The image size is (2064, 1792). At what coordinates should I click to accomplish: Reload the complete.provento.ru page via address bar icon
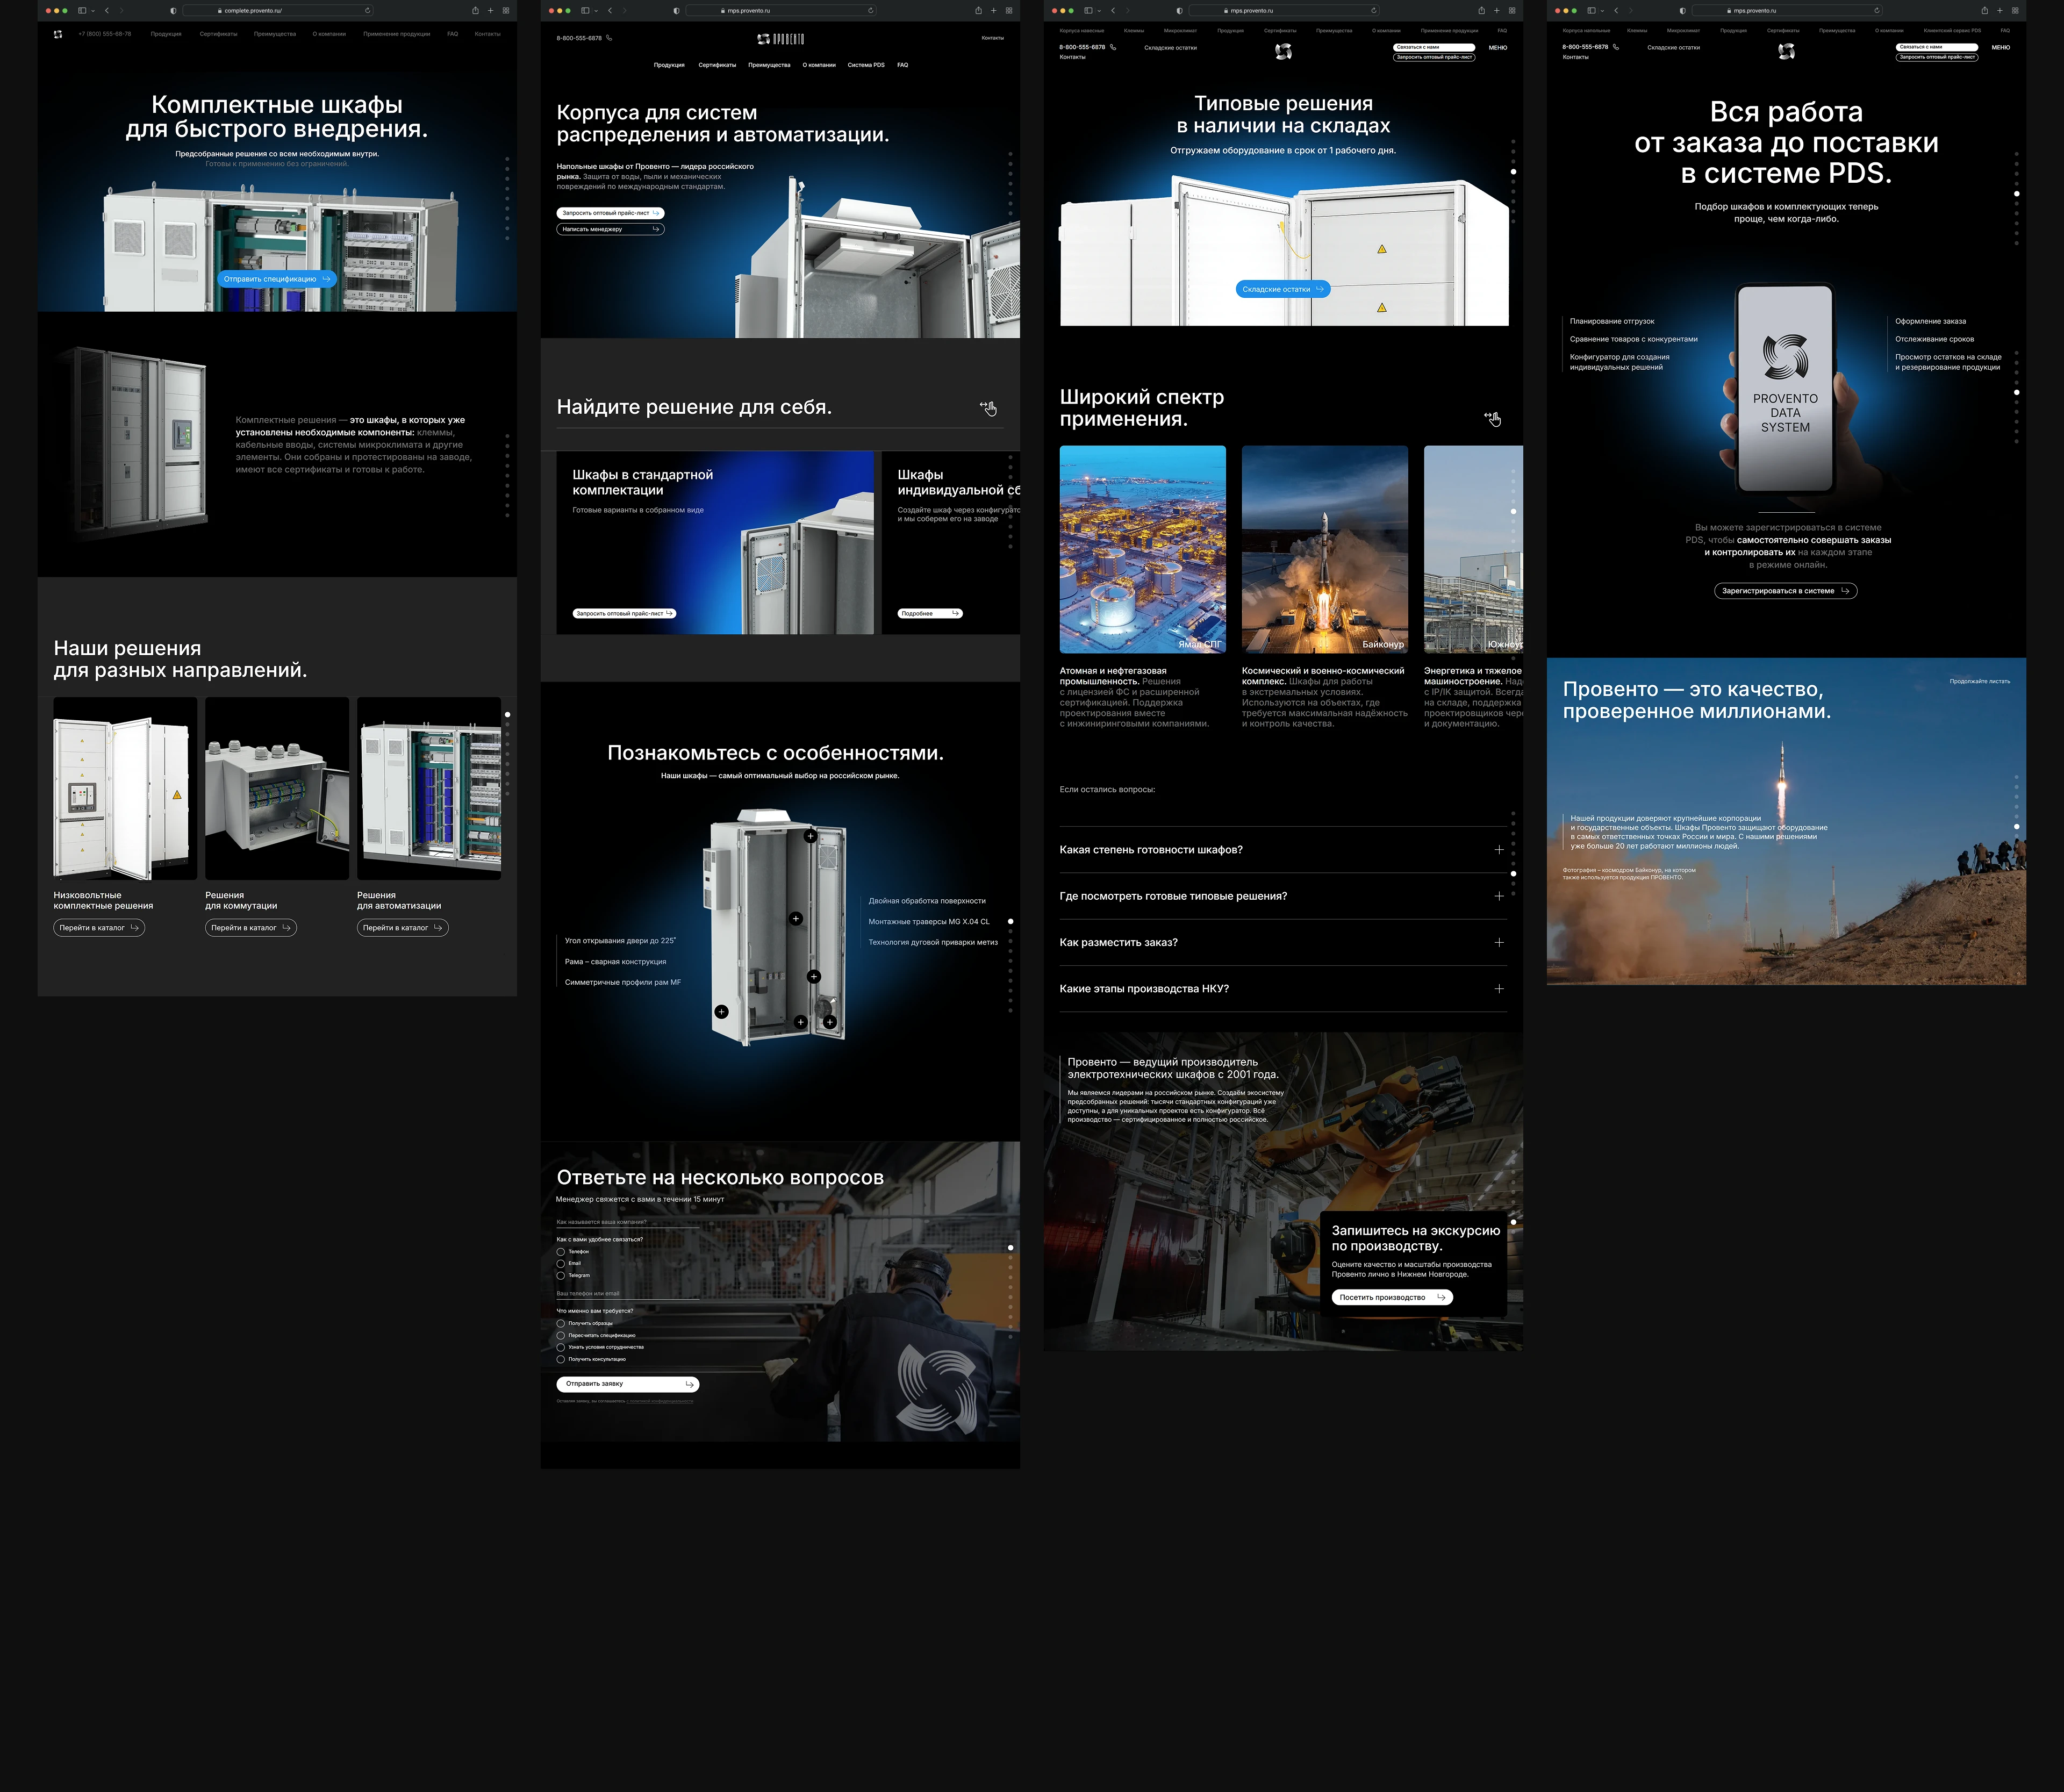(368, 11)
